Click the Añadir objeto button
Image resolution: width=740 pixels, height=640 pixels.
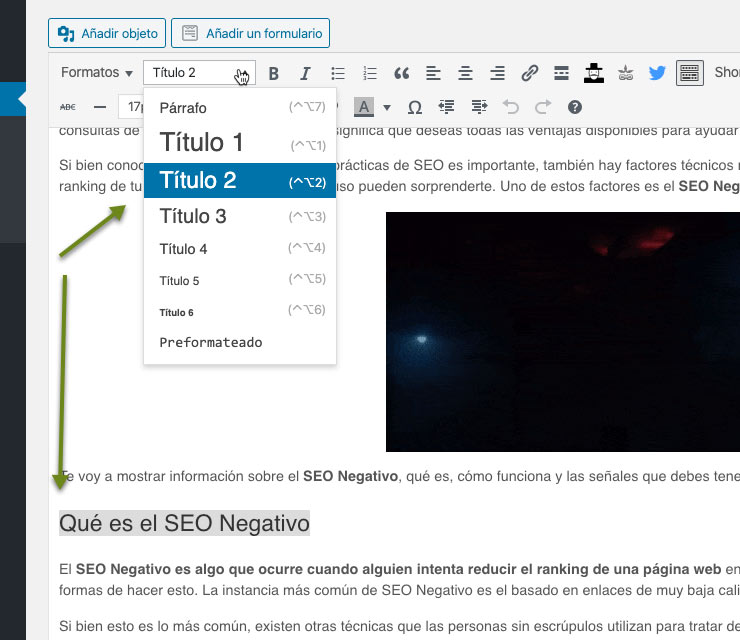107,33
